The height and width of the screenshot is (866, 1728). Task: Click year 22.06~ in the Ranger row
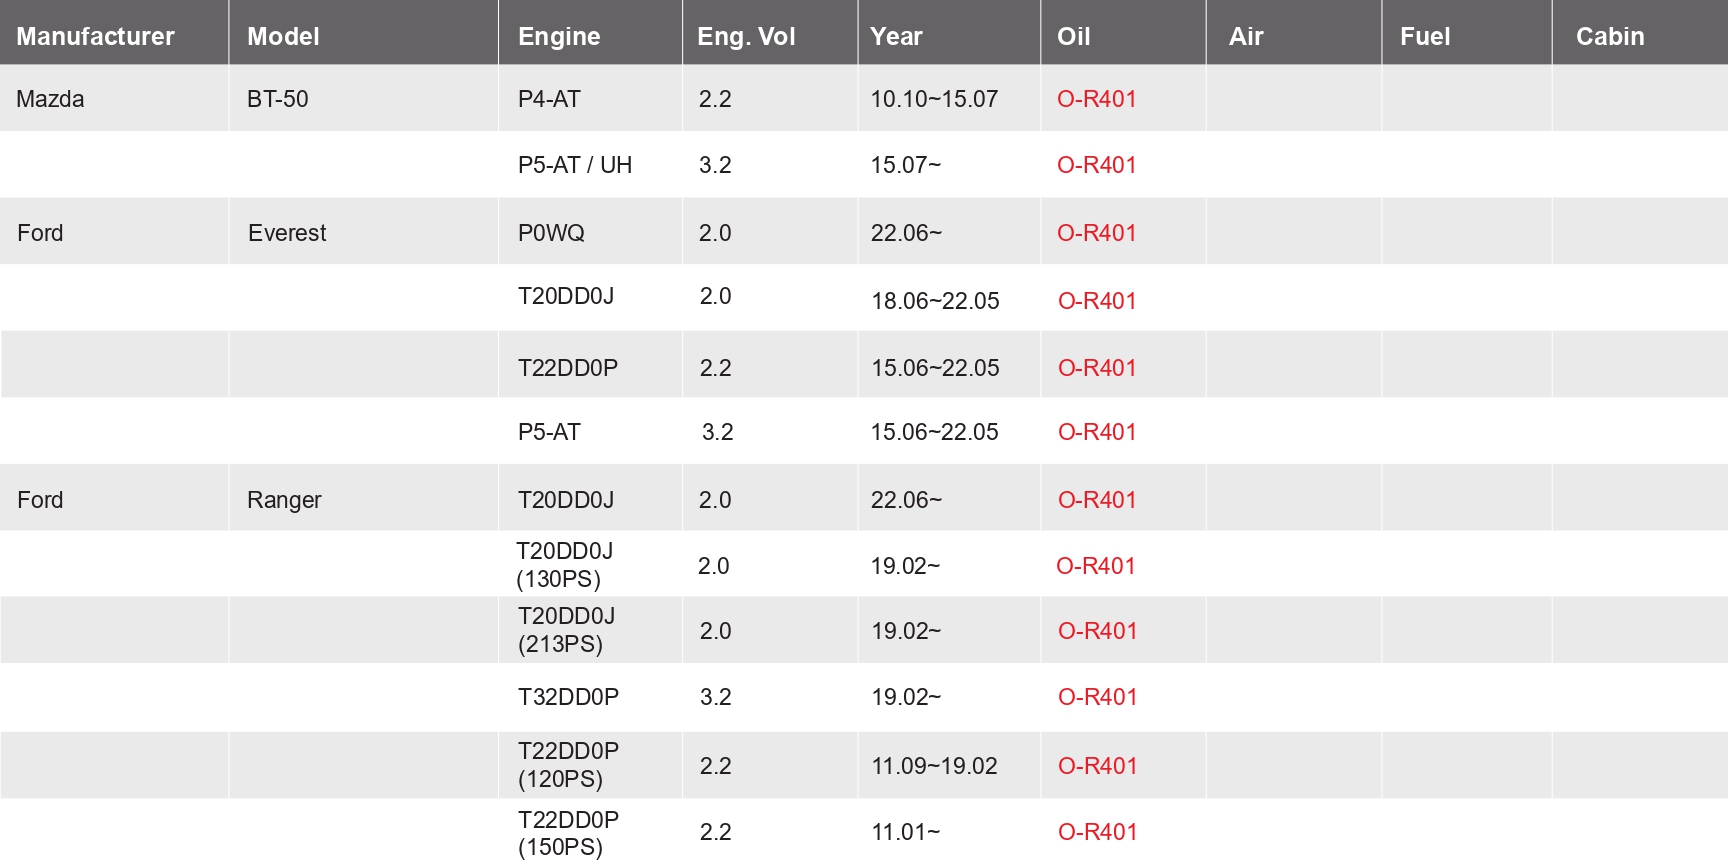click(906, 500)
